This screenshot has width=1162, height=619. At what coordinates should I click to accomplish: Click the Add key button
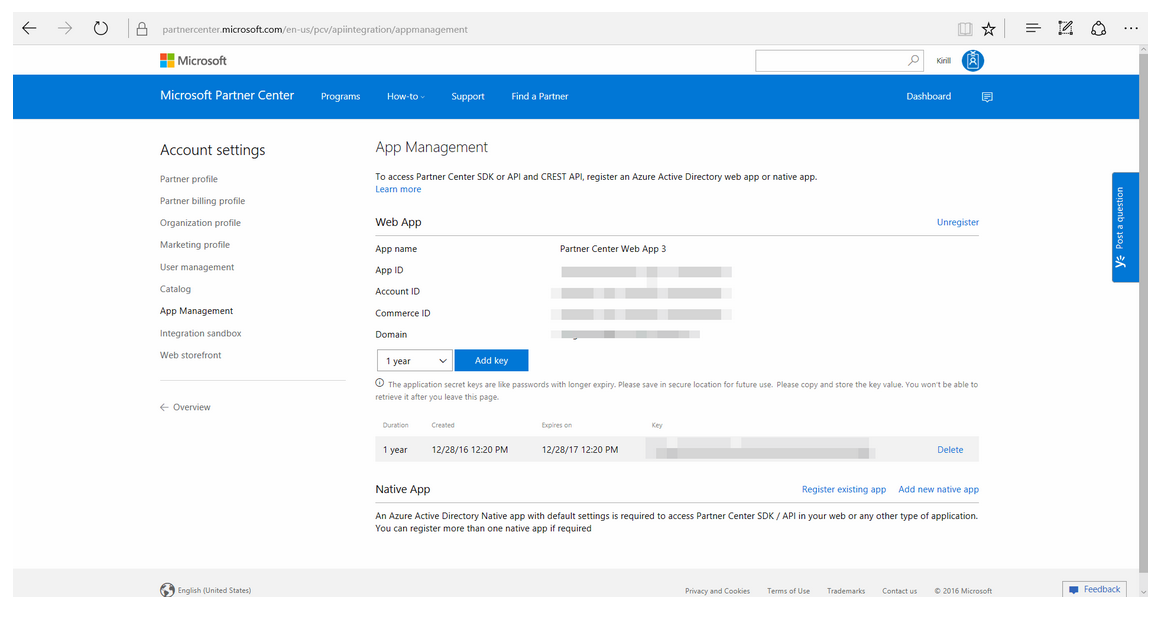point(491,360)
